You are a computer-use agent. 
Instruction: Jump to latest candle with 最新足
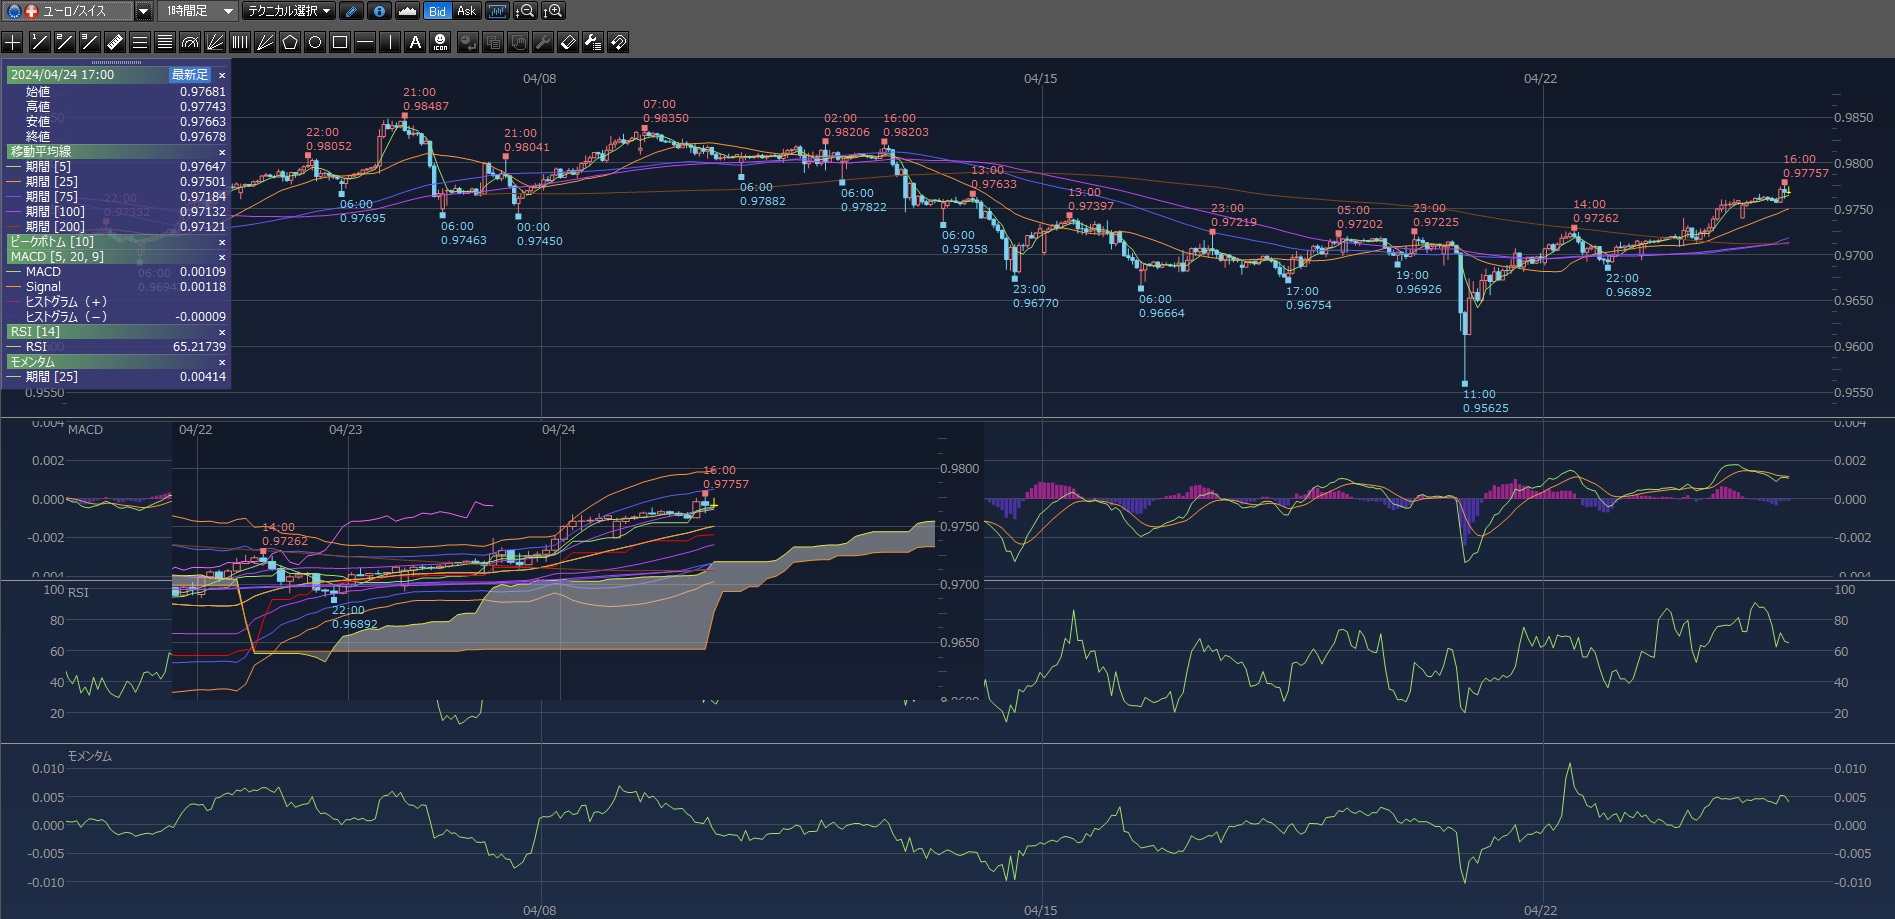[x=189, y=75]
